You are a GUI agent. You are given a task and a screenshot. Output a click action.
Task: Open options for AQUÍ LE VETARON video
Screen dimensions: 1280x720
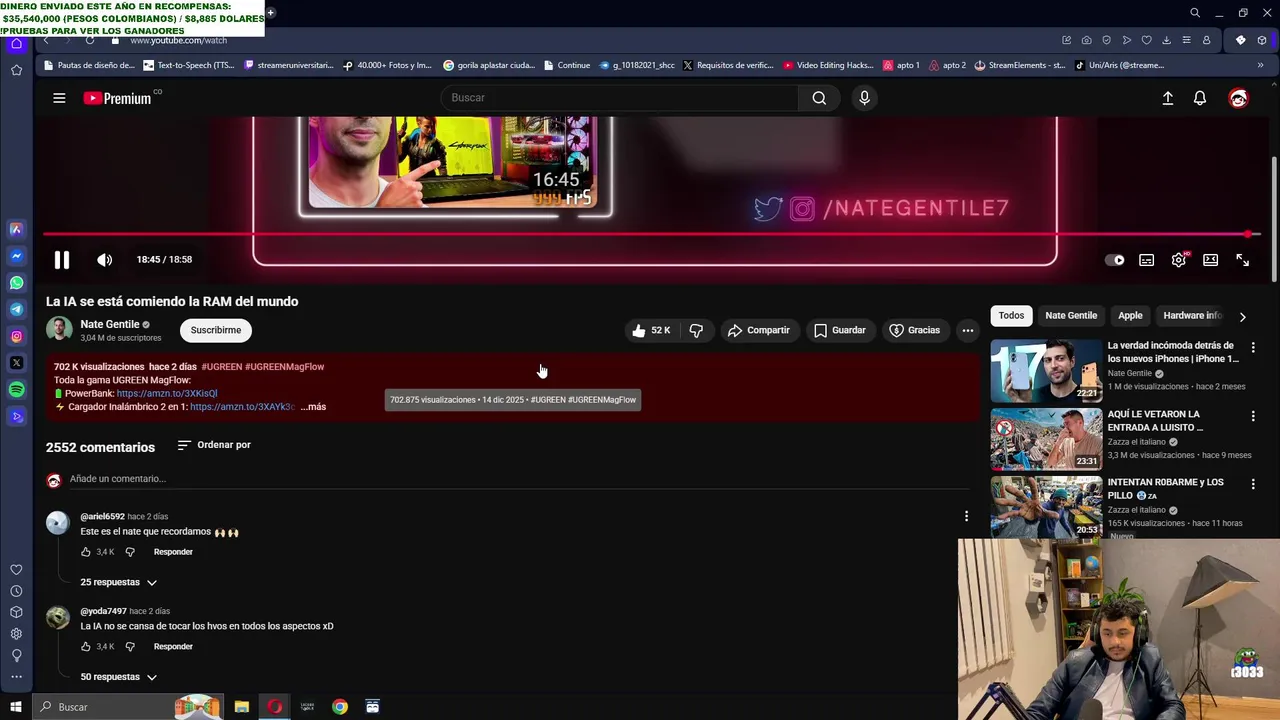click(x=1253, y=416)
